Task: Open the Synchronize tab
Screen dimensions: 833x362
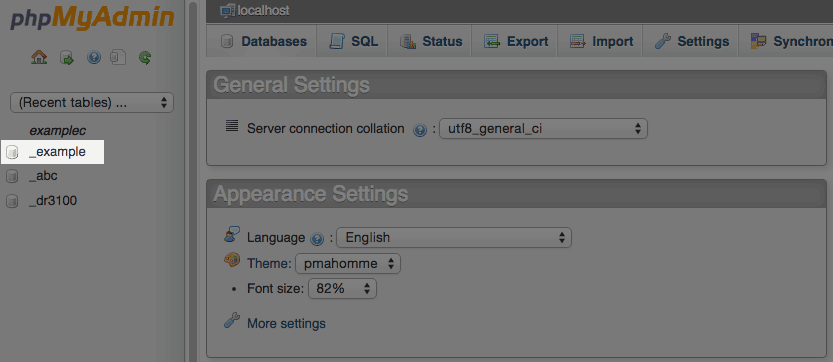Action: pos(786,41)
